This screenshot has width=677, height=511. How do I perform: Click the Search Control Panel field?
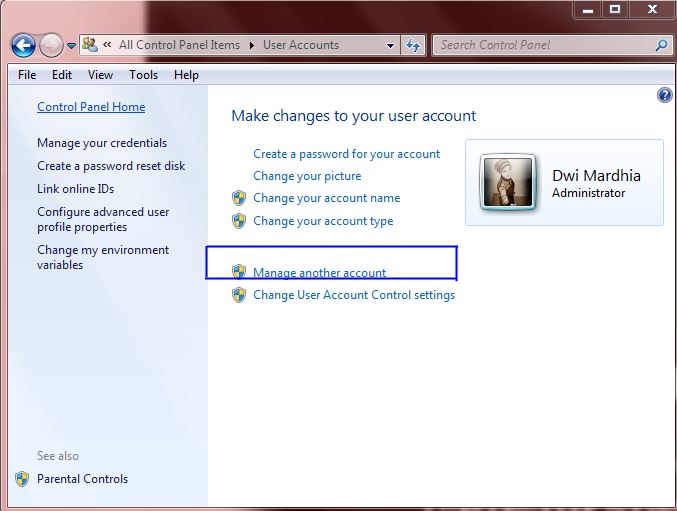[x=553, y=45]
